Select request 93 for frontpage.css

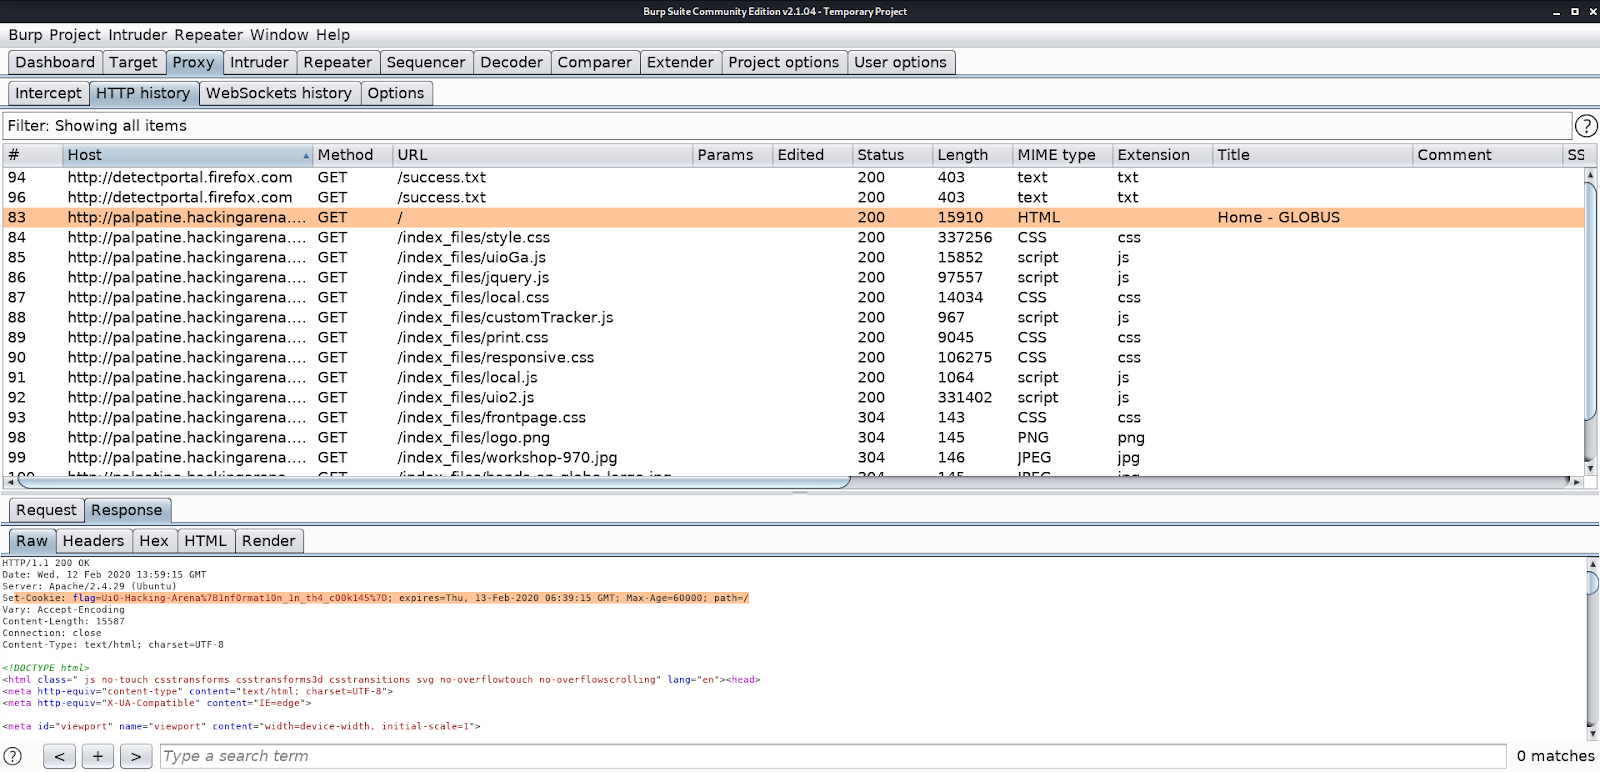tap(794, 417)
